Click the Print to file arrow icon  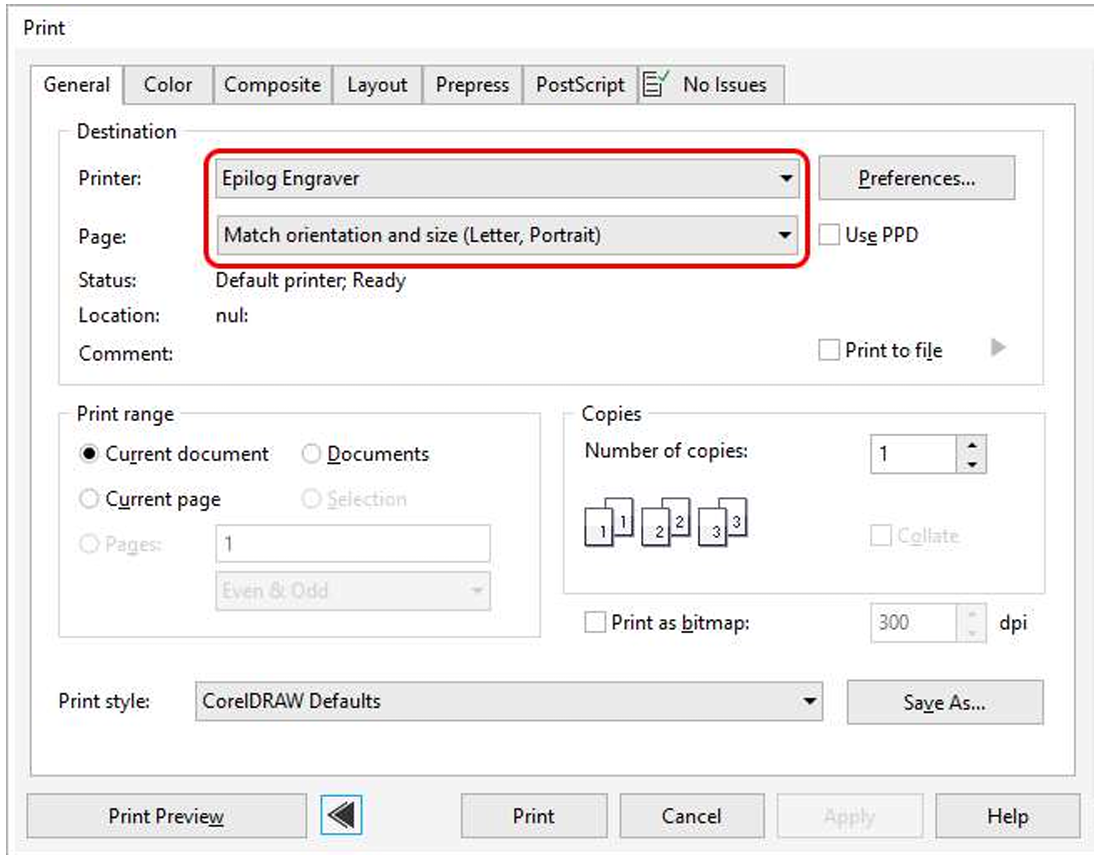tap(997, 348)
